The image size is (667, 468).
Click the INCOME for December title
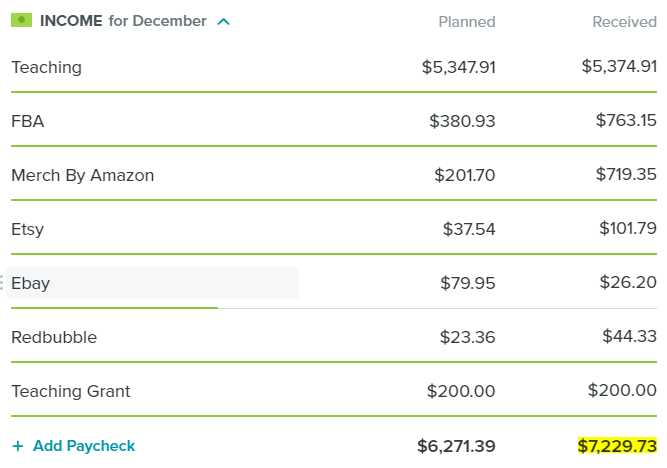123,21
